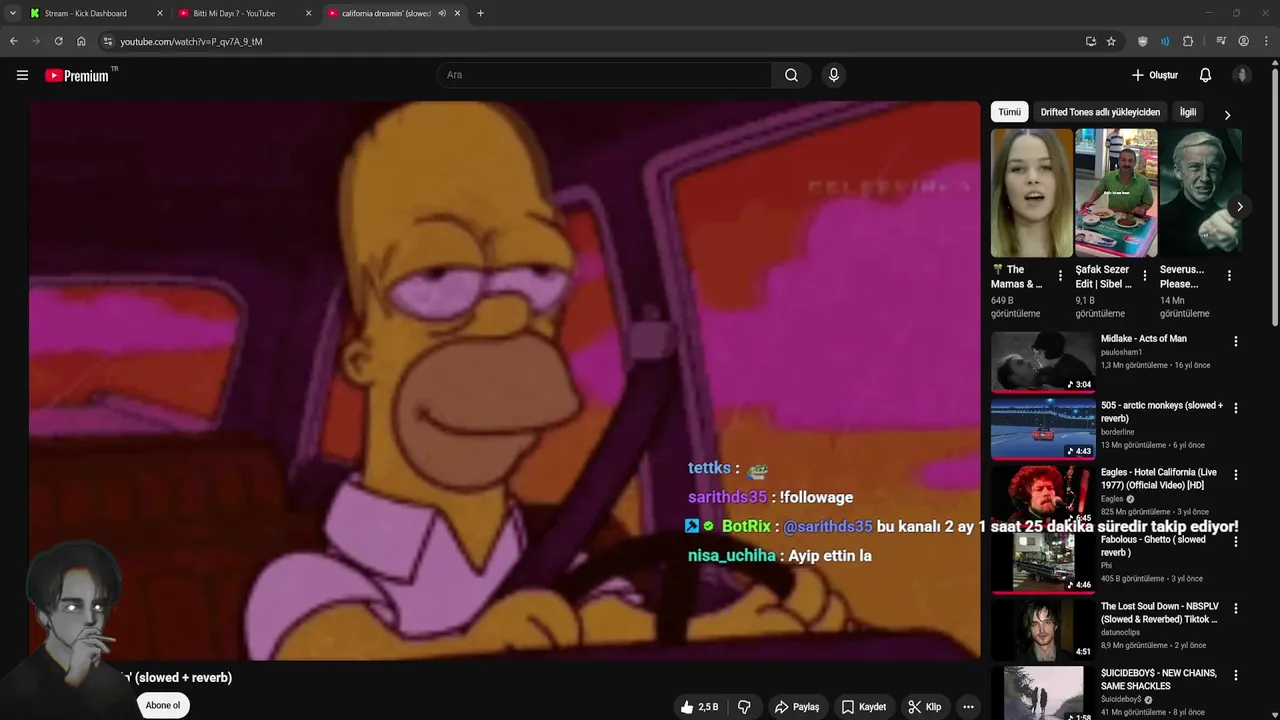The height and width of the screenshot is (720, 1280).
Task: Open browser extensions puzzle icon
Action: pos(1188,41)
